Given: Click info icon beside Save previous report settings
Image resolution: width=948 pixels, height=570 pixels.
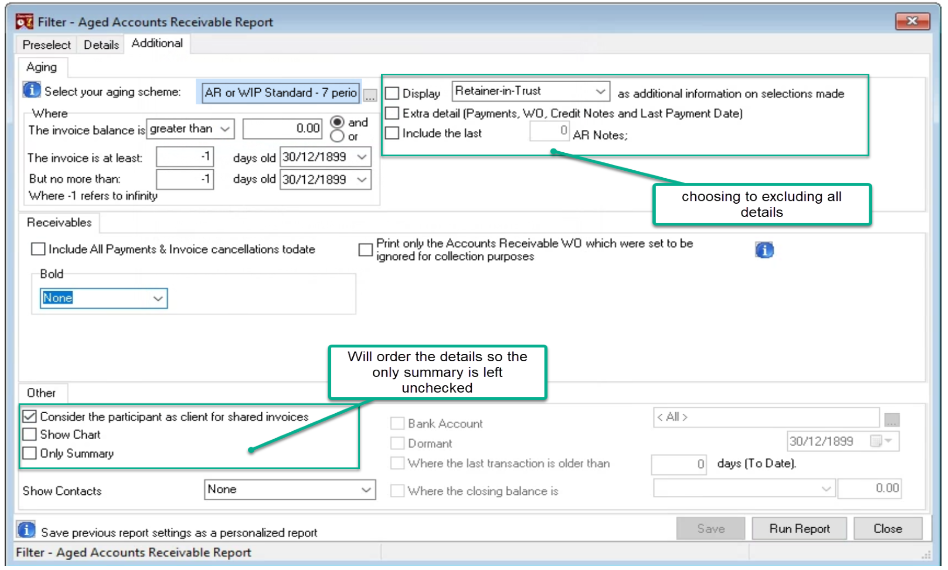Looking at the screenshot, I should pyautogui.click(x=26, y=530).
